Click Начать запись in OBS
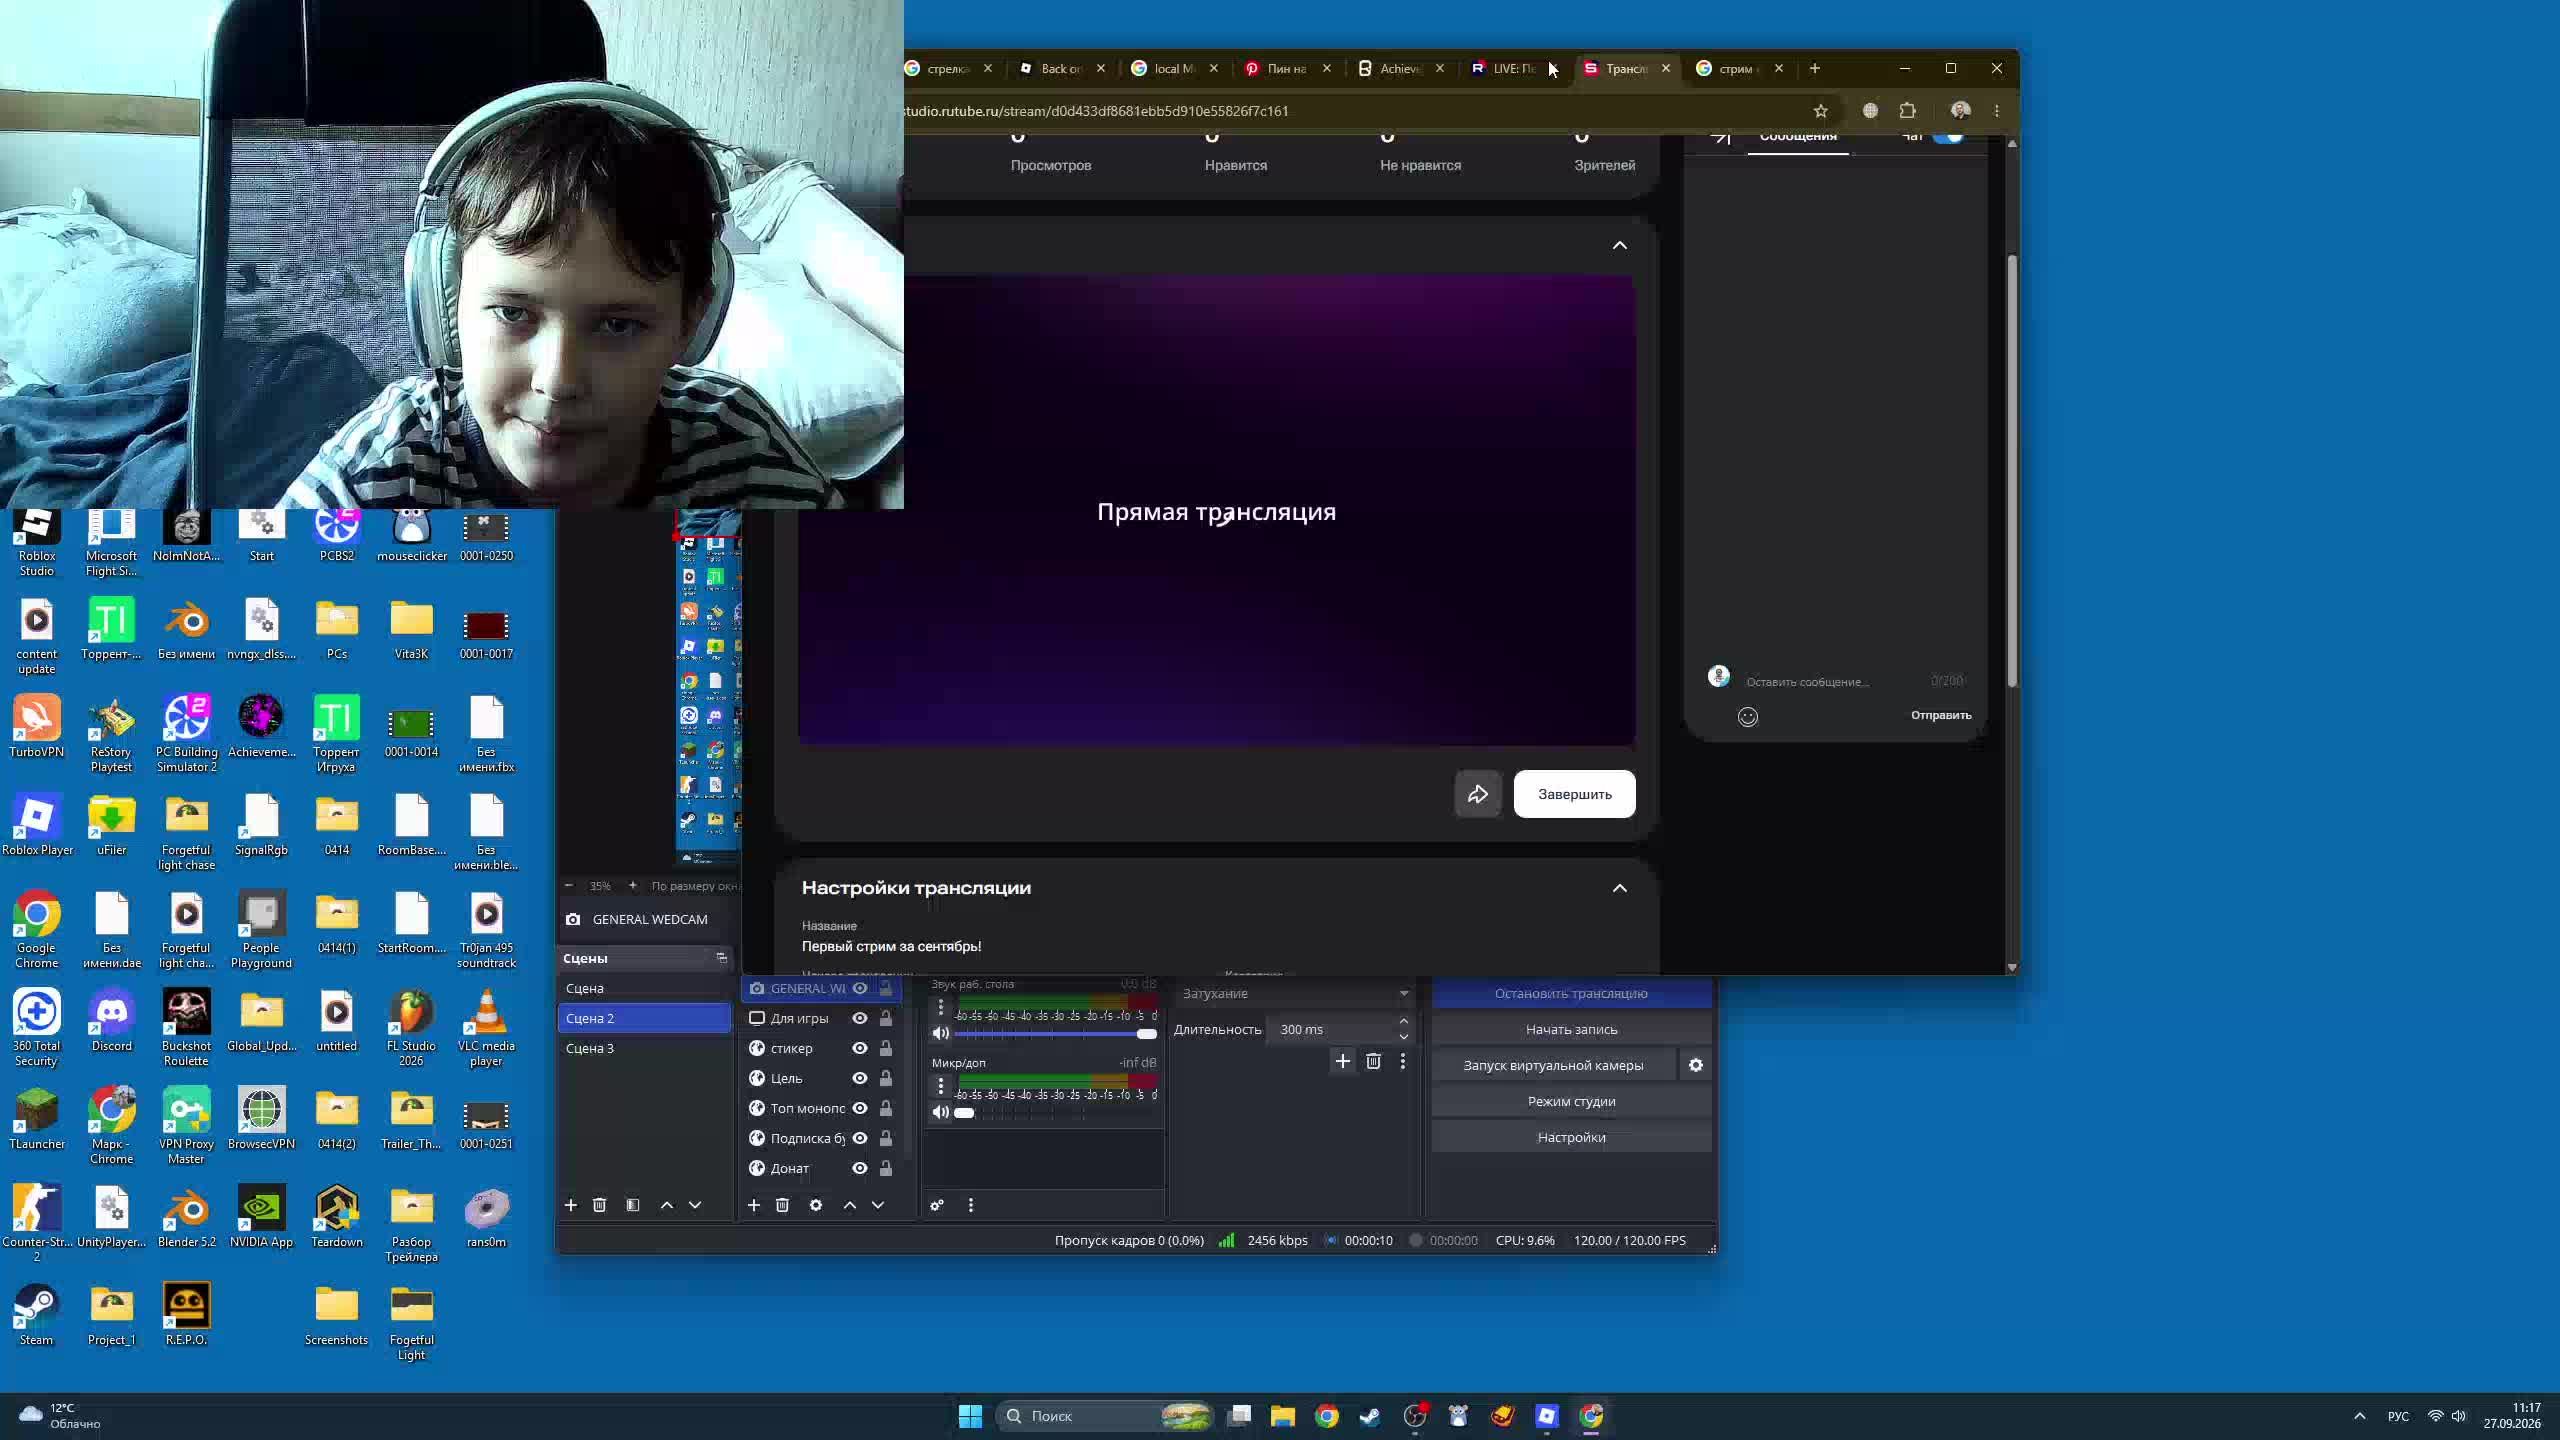2560x1440 pixels. [x=1571, y=1029]
